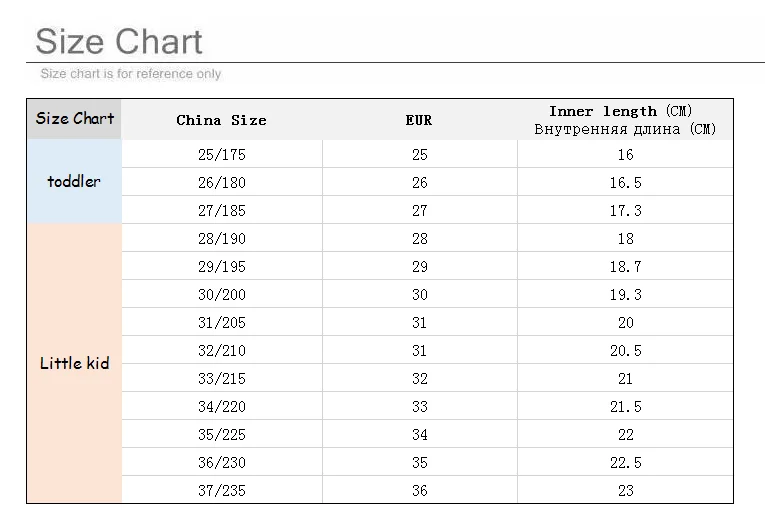Select EUR value in the 36/230 row
Screen dimensions: 765x528
(x=419, y=463)
